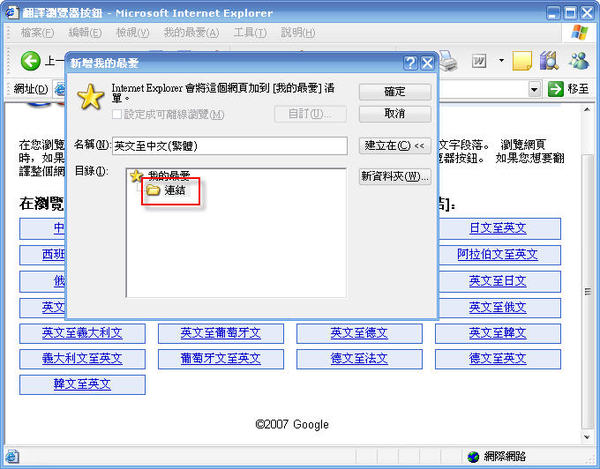Image resolution: width=600 pixels, height=469 pixels.
Task: Click the 名稱 input field
Action: pyautogui.click(x=230, y=146)
